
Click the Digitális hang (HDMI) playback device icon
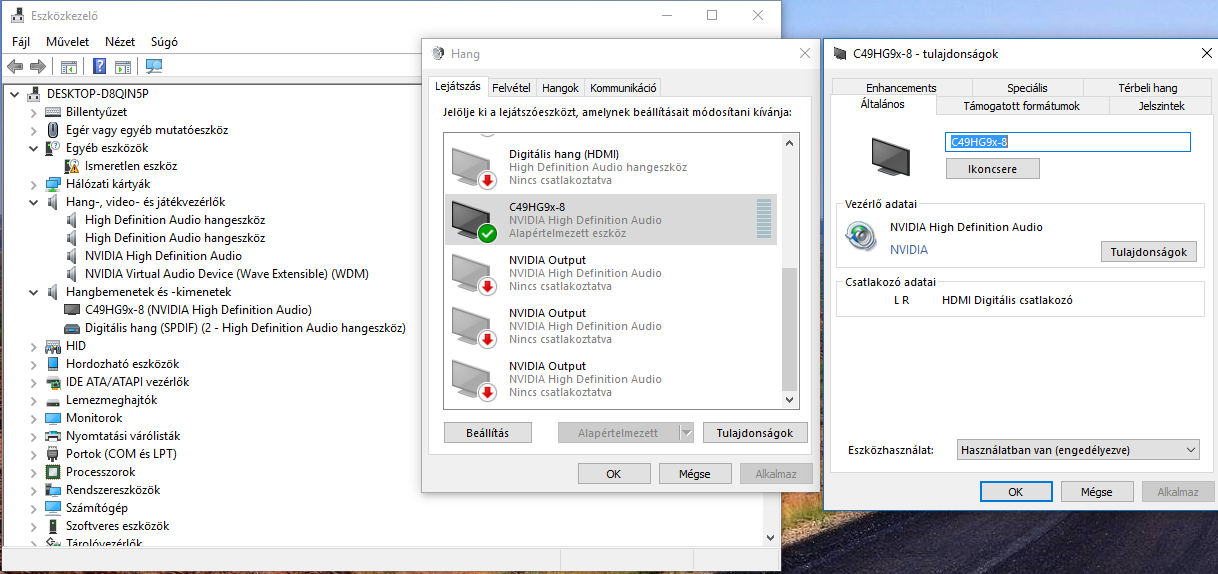474,167
